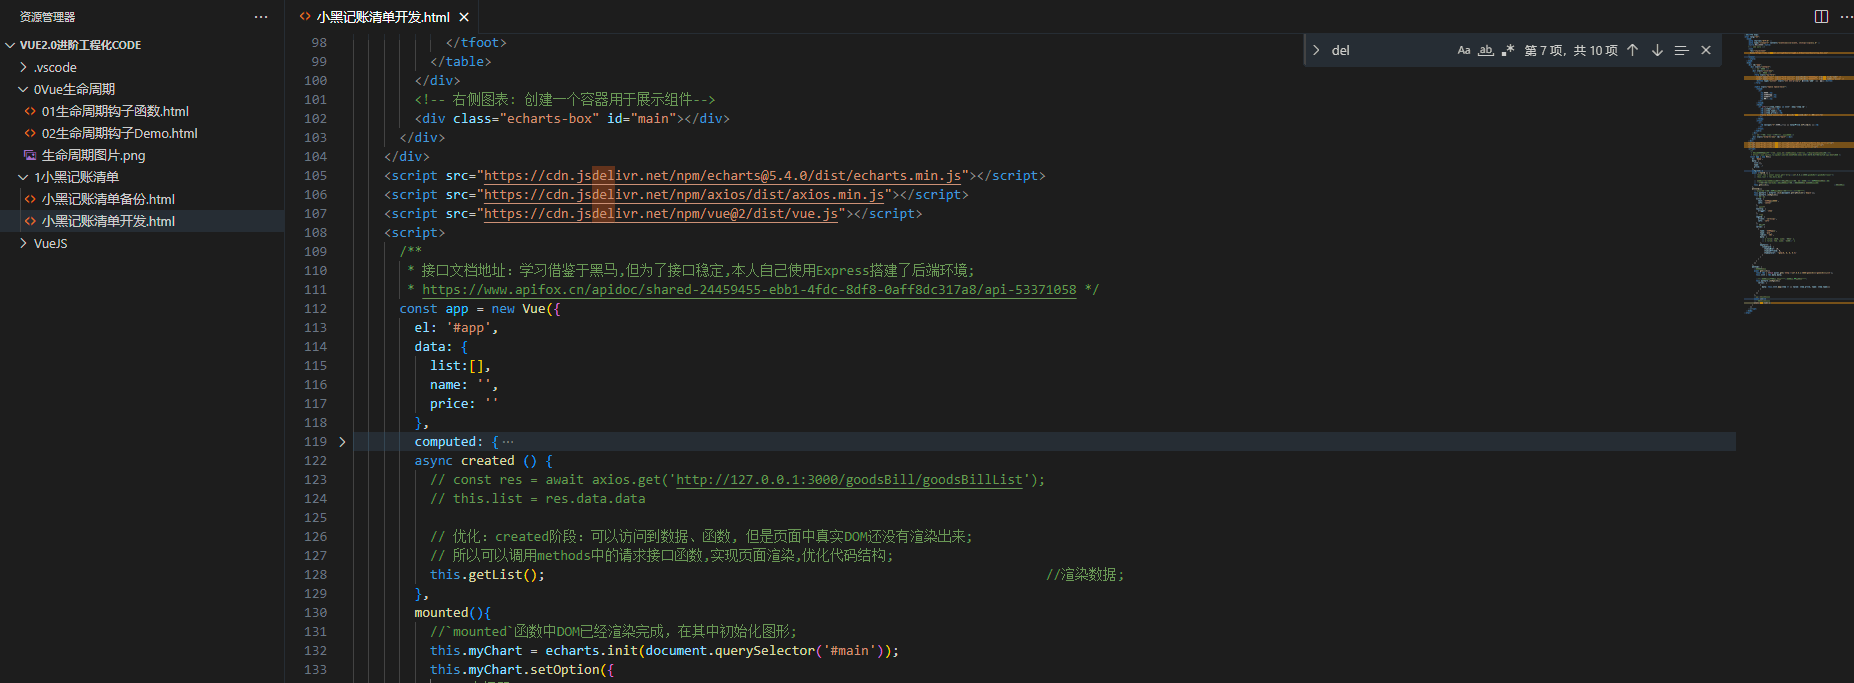Expand folded ellipsis after computed: {
Image resolution: width=1854 pixels, height=683 pixels.
tap(508, 442)
